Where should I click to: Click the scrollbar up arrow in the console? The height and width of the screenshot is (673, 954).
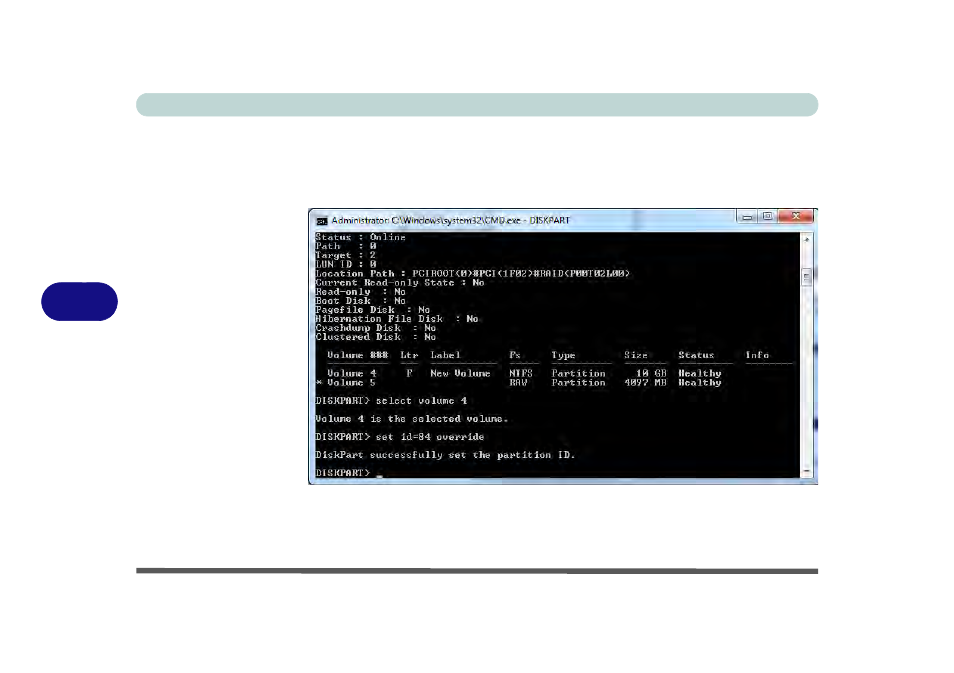click(807, 239)
